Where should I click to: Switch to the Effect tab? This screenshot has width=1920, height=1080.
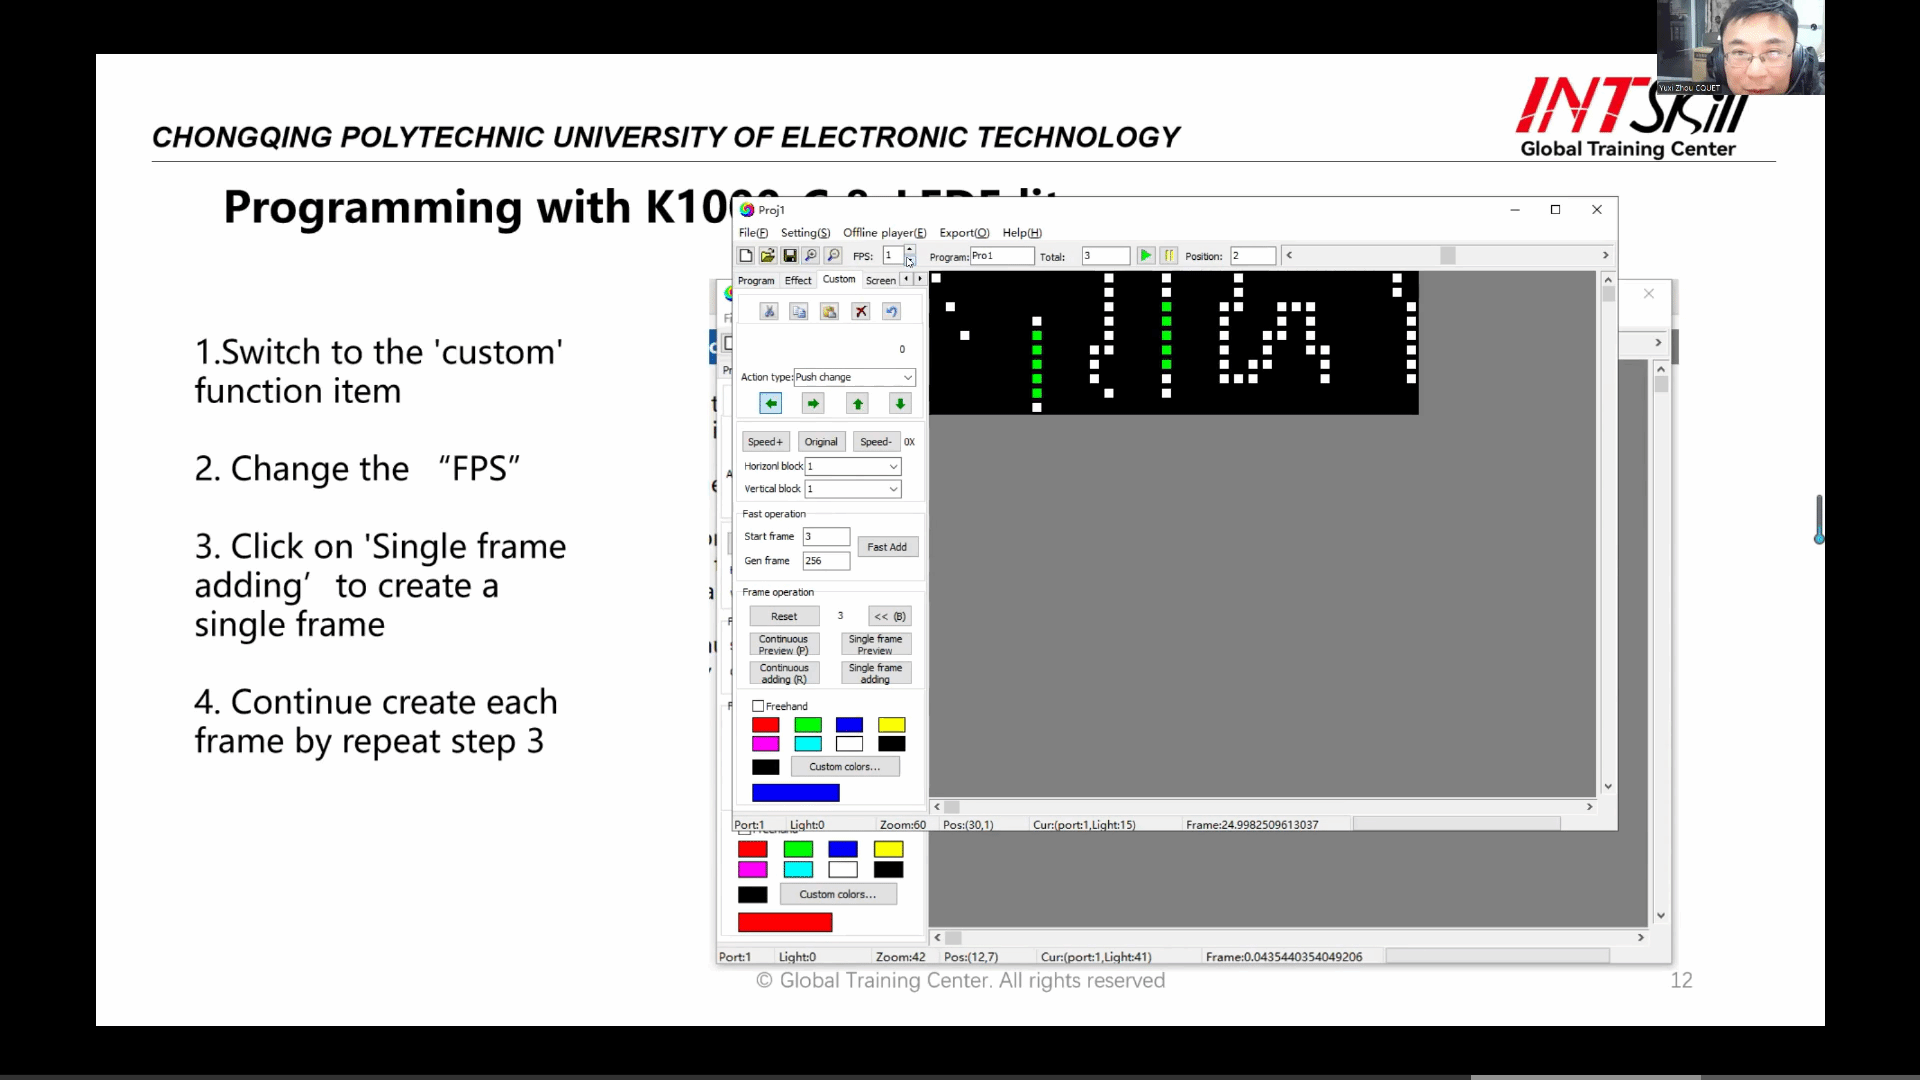(x=797, y=281)
